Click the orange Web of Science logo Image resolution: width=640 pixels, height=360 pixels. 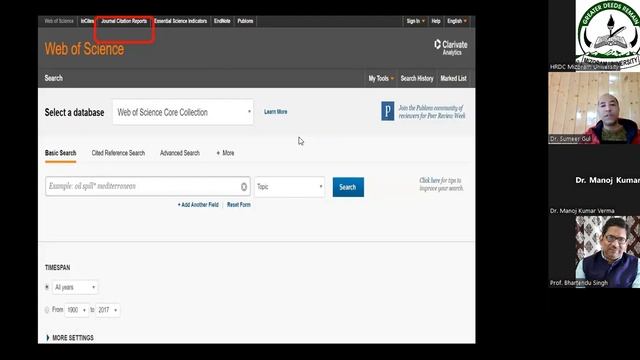pyautogui.click(x=84, y=49)
